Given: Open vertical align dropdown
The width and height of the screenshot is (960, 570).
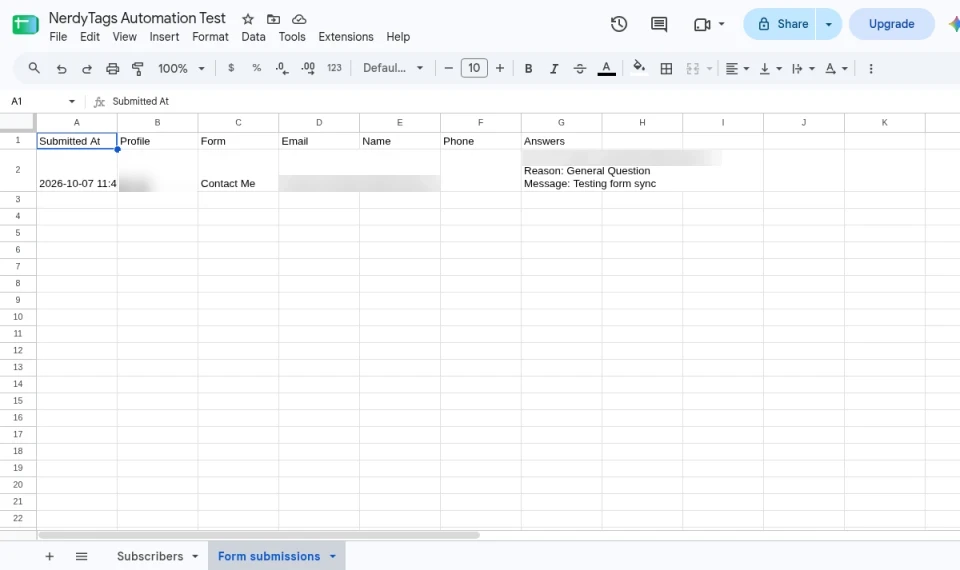Looking at the screenshot, I should [x=770, y=69].
